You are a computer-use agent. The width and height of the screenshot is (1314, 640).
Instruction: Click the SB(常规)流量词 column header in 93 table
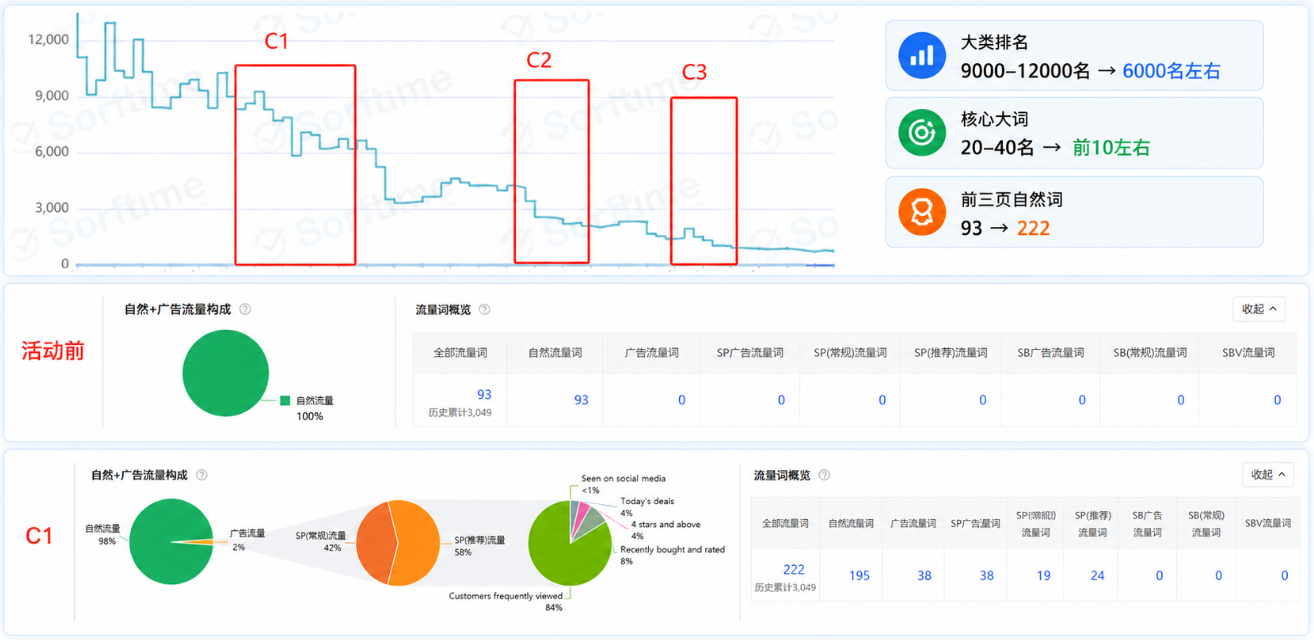point(1150,353)
